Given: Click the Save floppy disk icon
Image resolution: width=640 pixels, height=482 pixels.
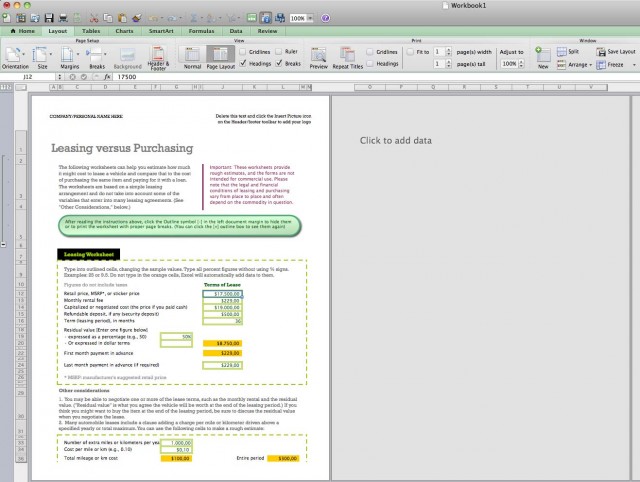Looking at the screenshot, I should (x=49, y=18).
